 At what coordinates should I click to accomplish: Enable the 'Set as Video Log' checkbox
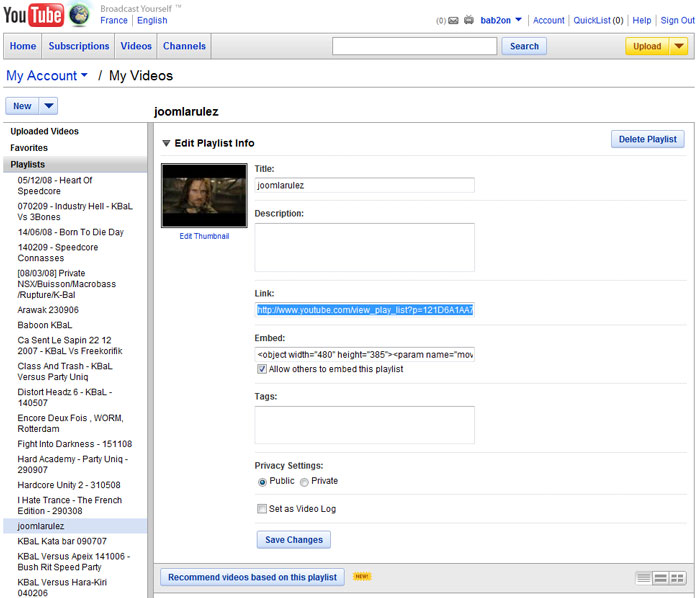pos(262,509)
